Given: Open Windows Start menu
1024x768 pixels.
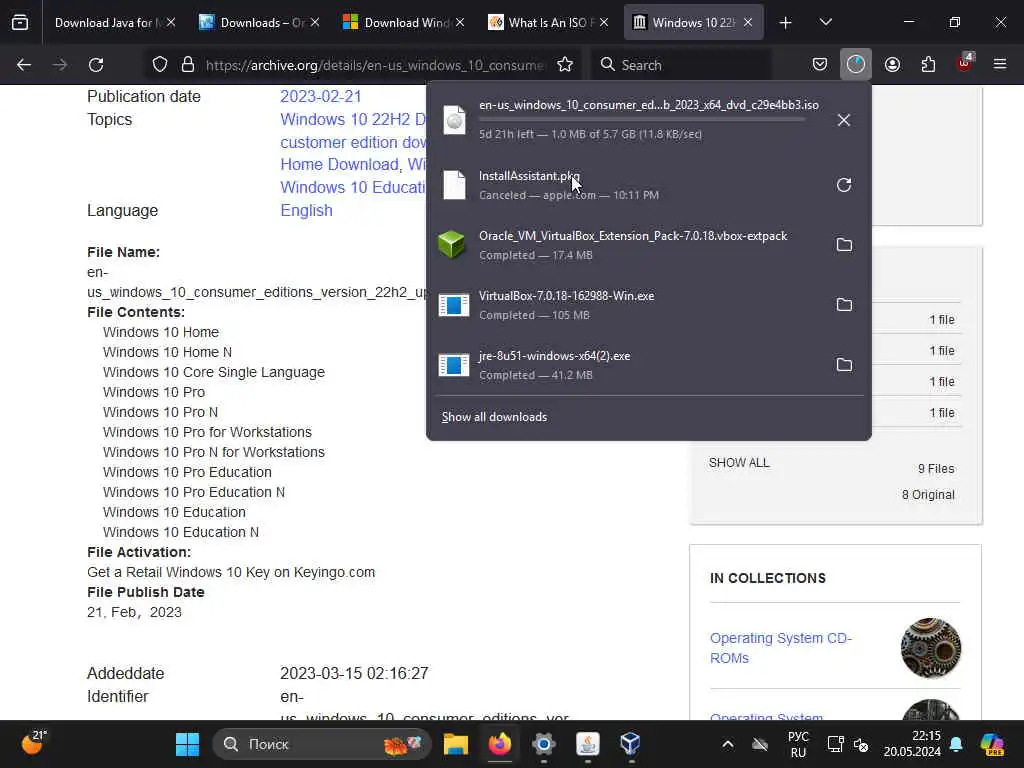Looking at the screenshot, I should click(187, 744).
